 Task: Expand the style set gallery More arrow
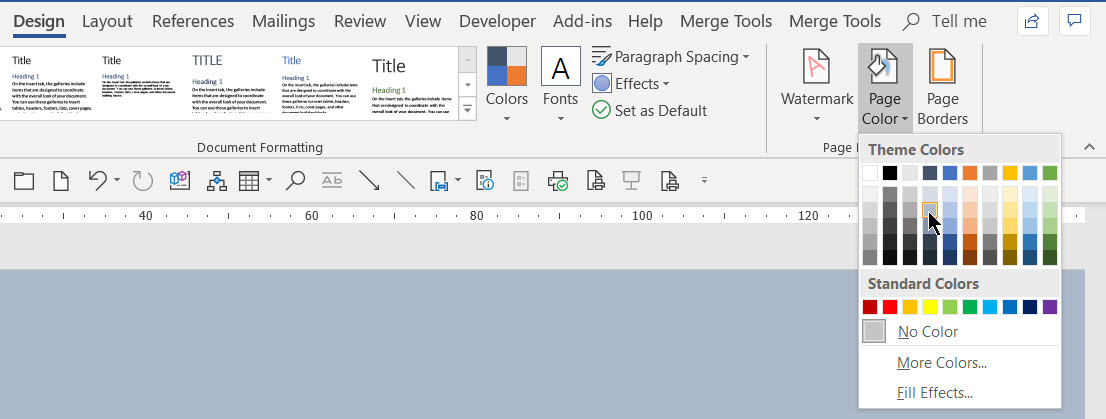(x=467, y=110)
